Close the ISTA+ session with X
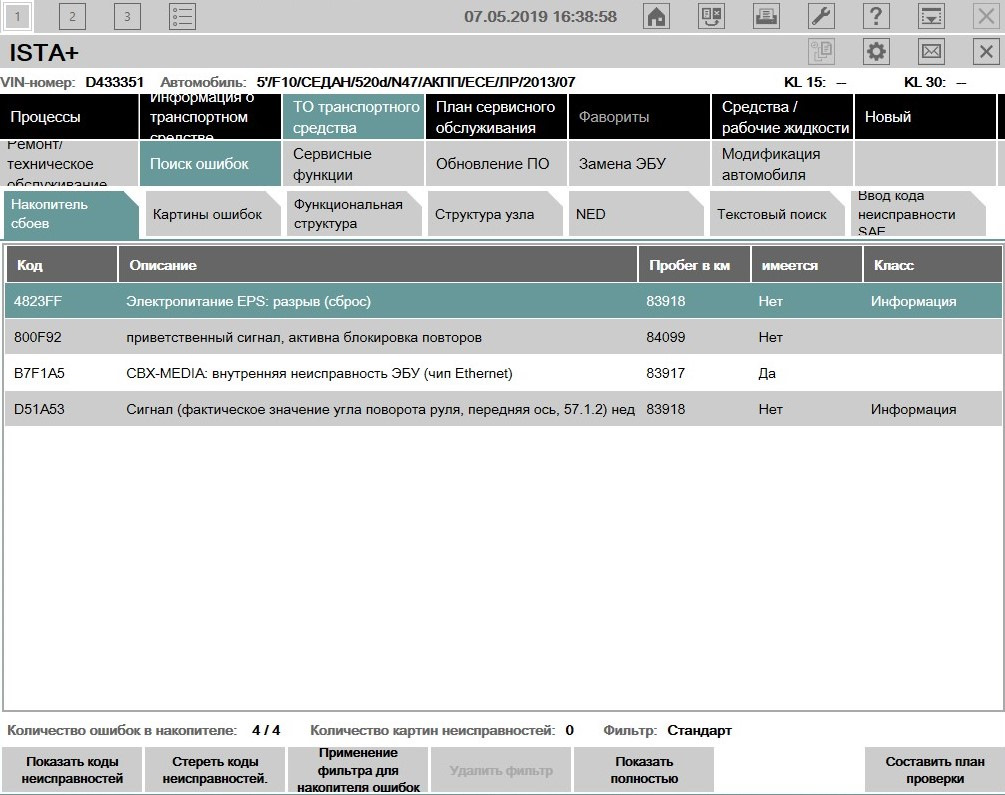The width and height of the screenshot is (1005, 795). click(986, 51)
